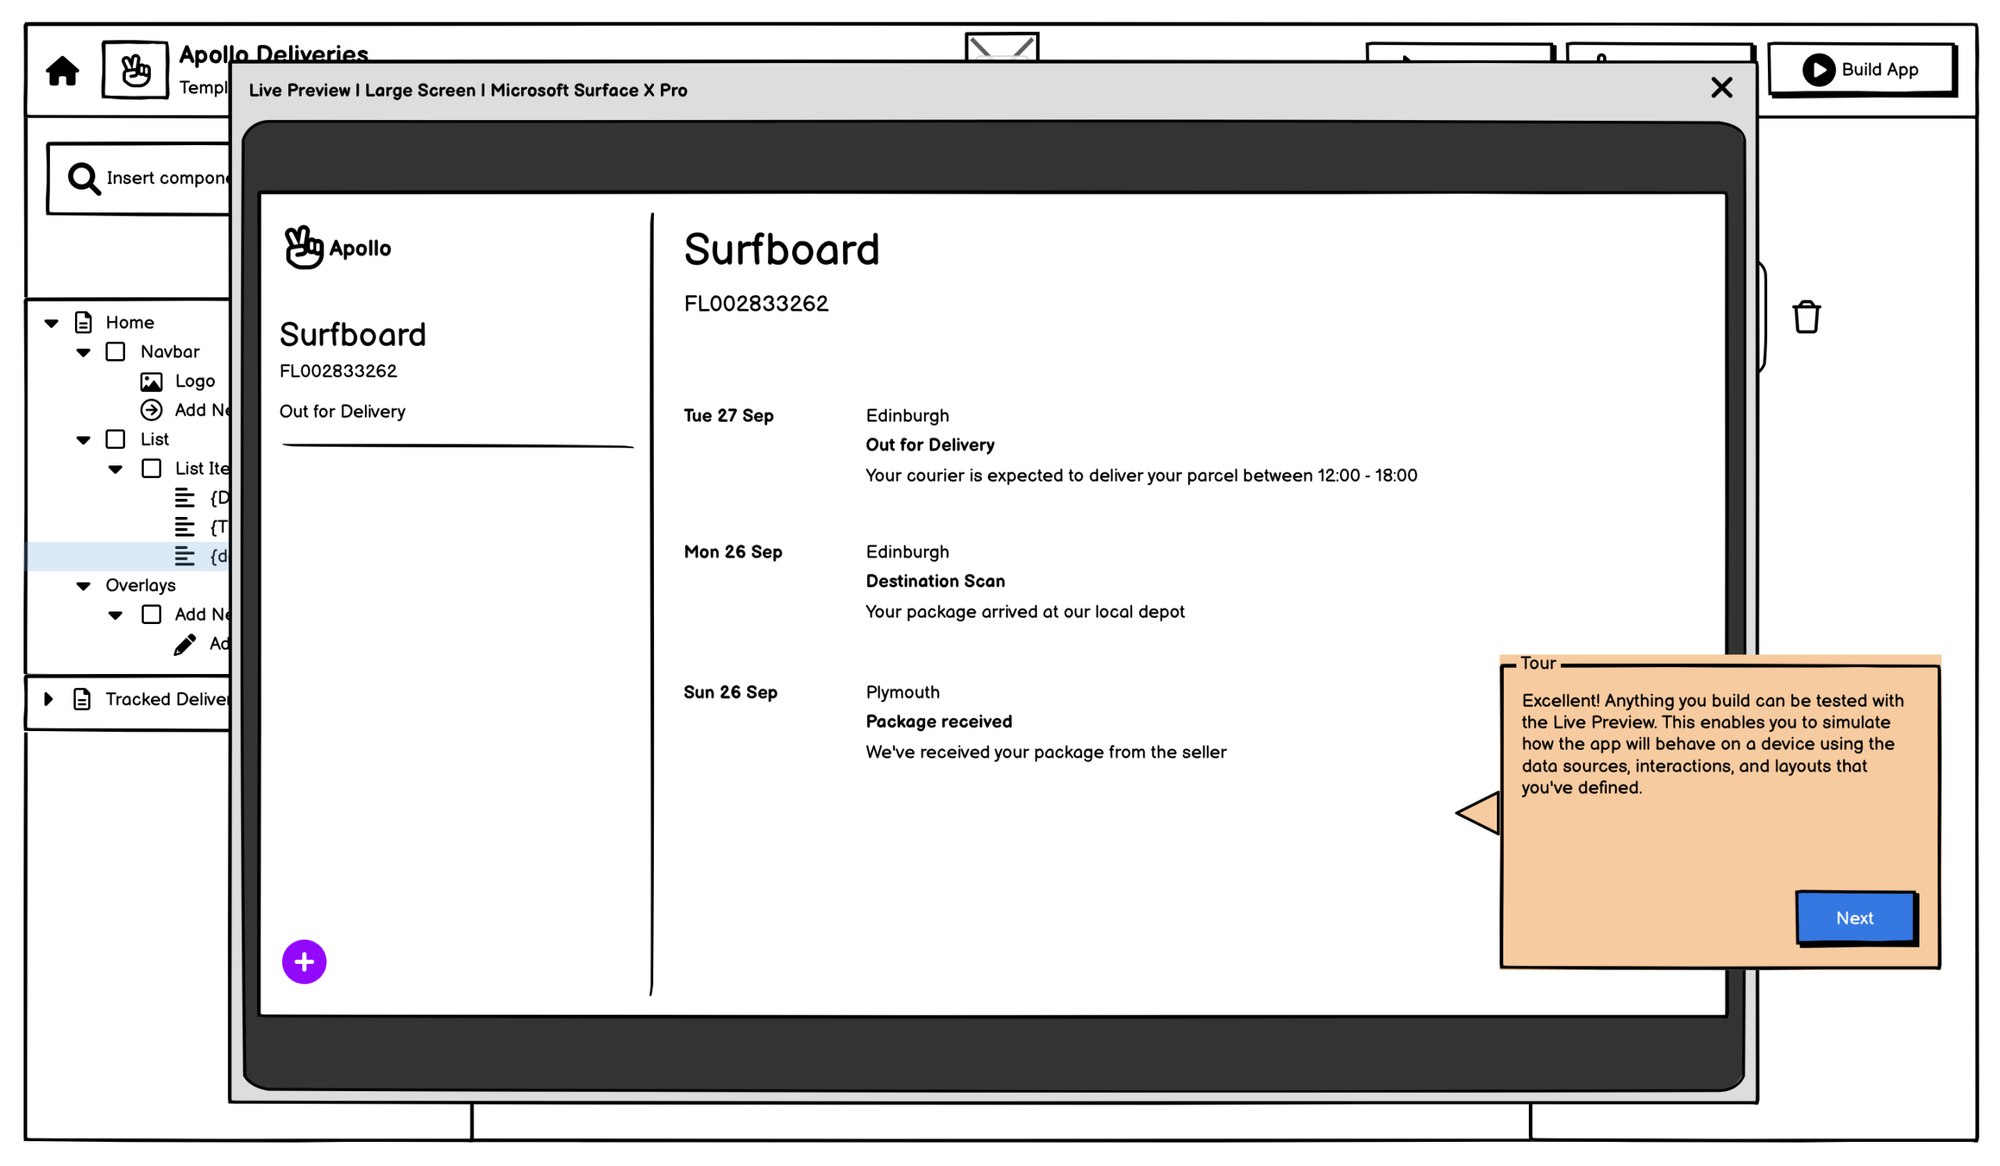Click the Package received status text
This screenshot has width=2000, height=1166.
[938, 721]
